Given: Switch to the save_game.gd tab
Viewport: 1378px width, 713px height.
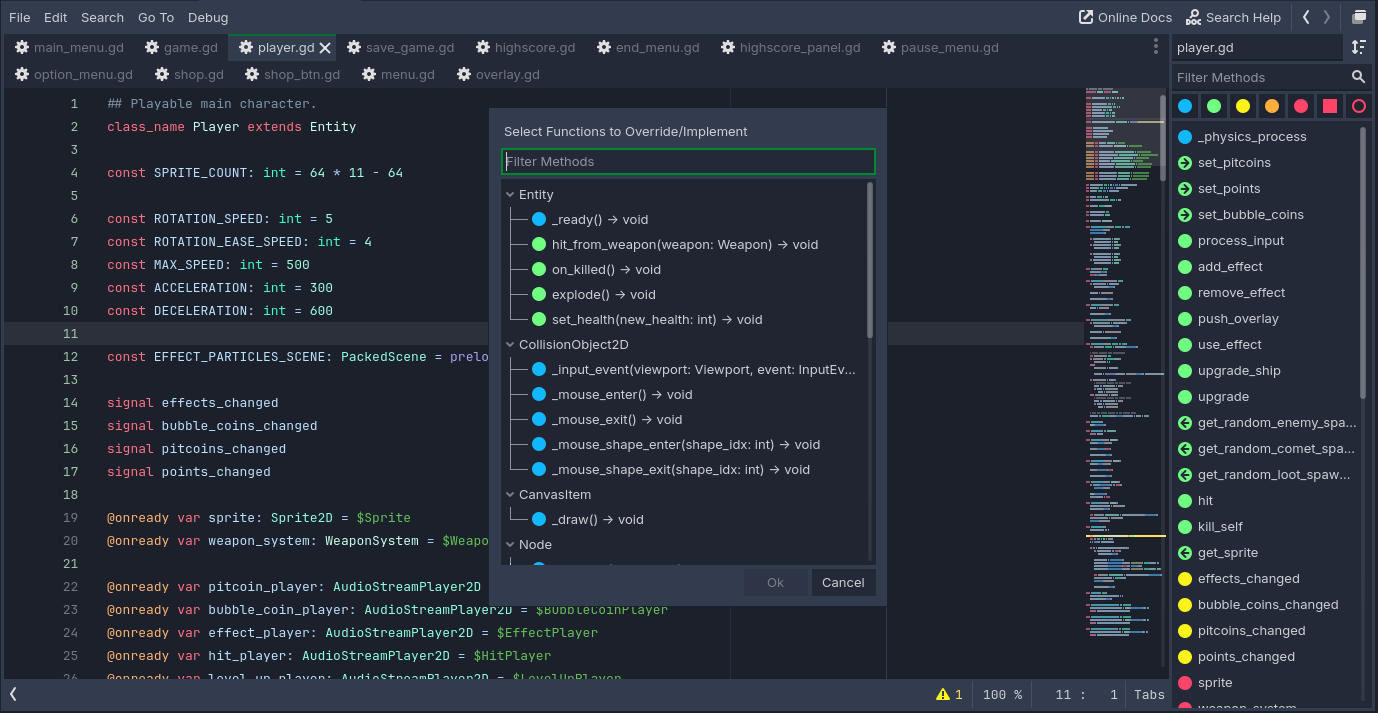Looking at the screenshot, I should coord(398,47).
